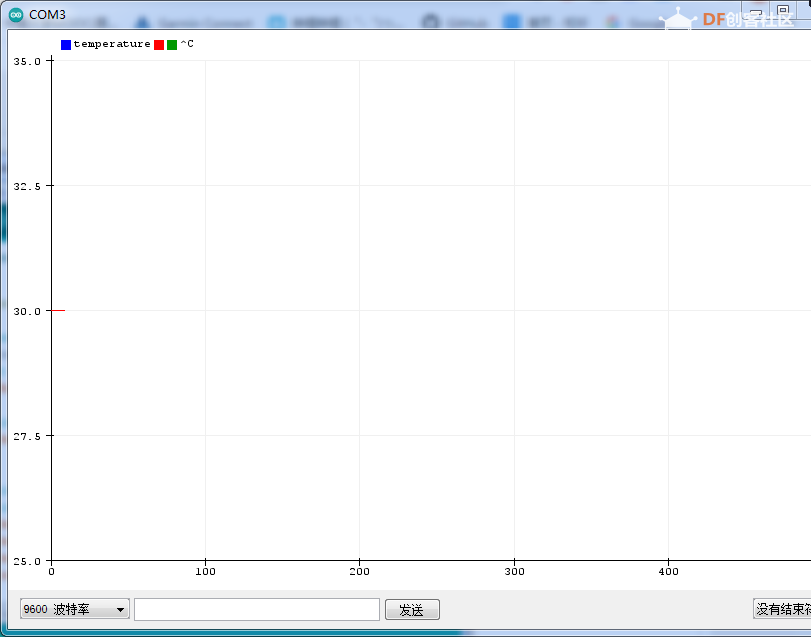The width and height of the screenshot is (811, 637).
Task: Click the COM3 window title text
Action: 47,15
